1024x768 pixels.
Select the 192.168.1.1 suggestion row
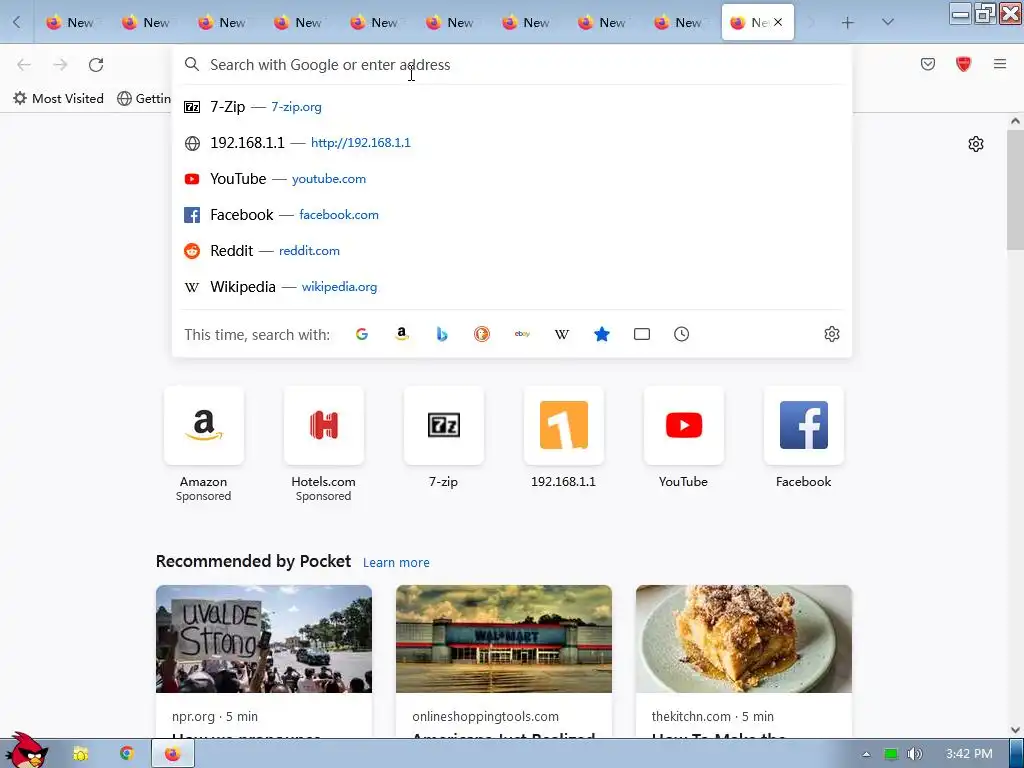coord(512,143)
